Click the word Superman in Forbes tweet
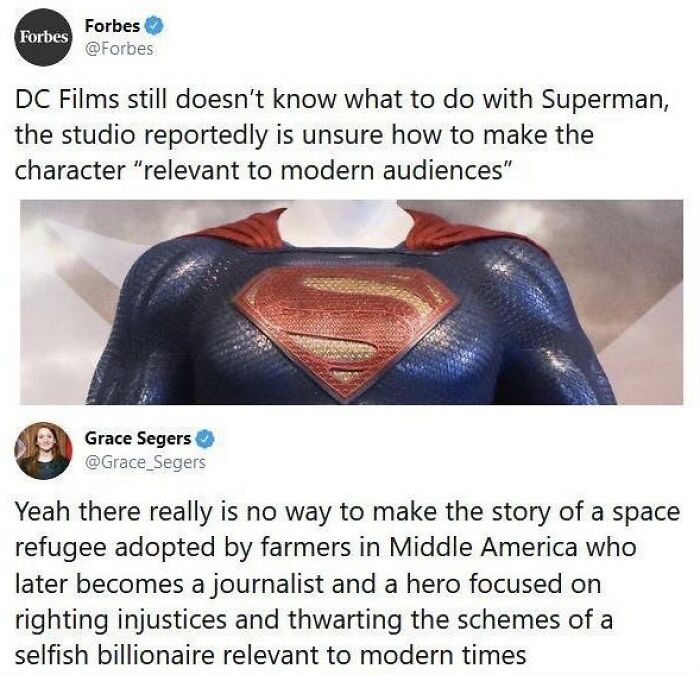The image size is (700, 675). pos(601,99)
